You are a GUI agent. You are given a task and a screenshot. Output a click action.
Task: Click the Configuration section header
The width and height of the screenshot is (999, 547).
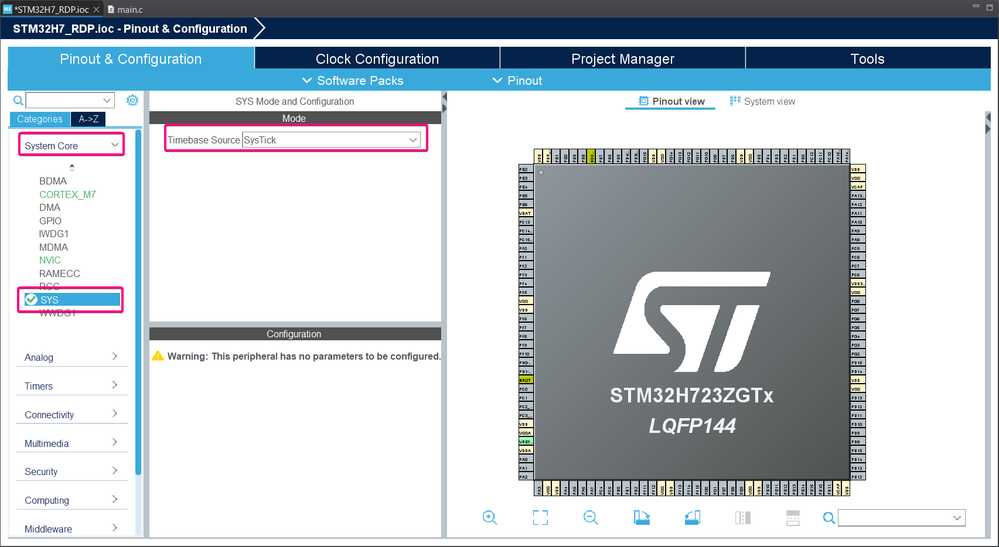(295, 334)
